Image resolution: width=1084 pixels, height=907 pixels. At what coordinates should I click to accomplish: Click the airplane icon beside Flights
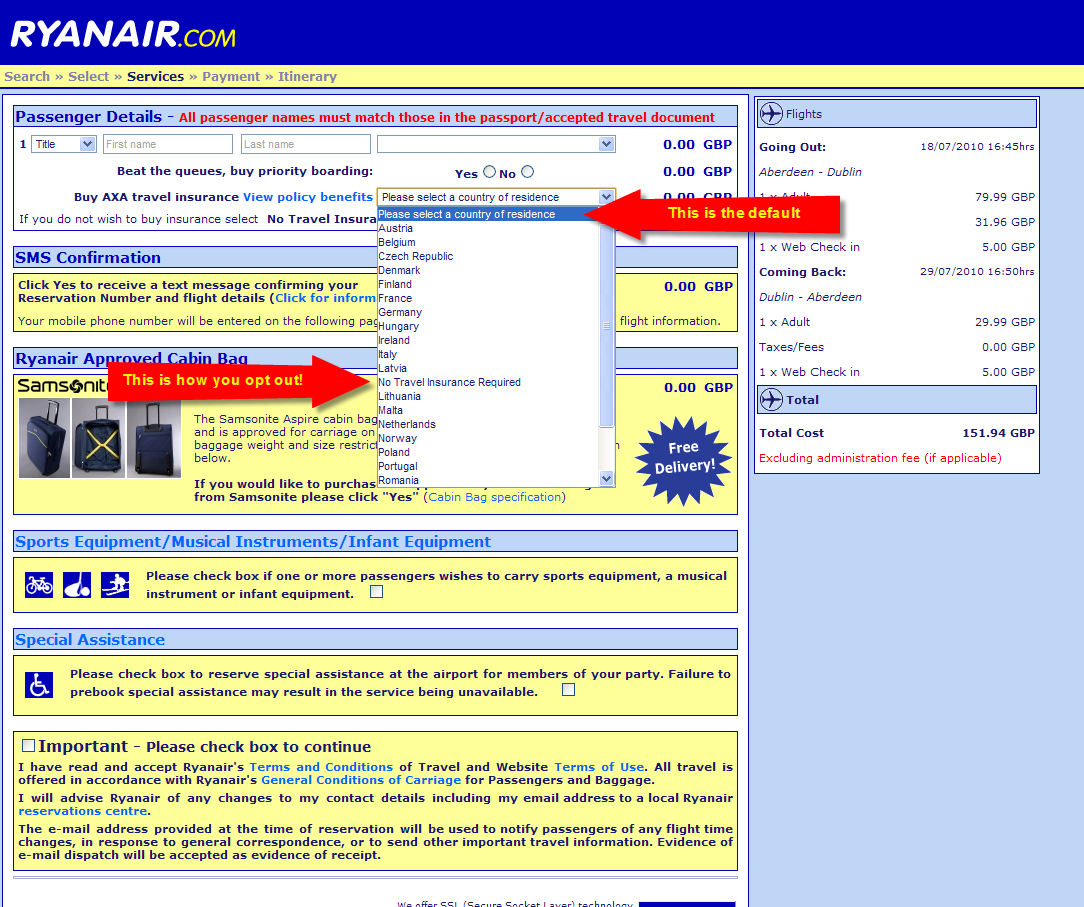771,113
